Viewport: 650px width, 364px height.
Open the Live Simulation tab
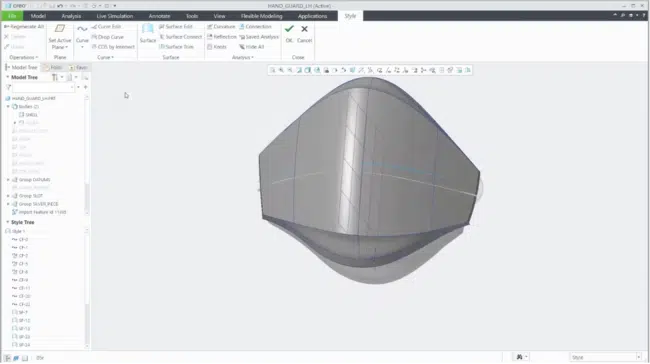[115, 16]
